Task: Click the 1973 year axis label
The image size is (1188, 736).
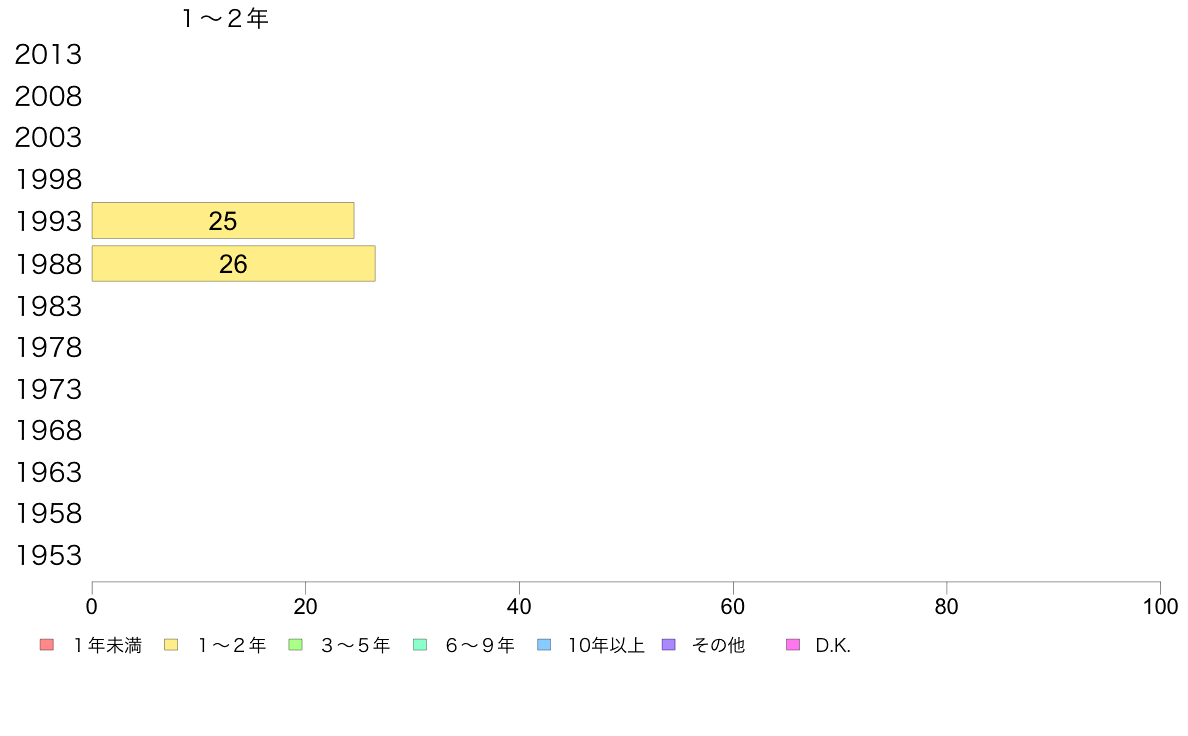Action: pyautogui.click(x=48, y=389)
